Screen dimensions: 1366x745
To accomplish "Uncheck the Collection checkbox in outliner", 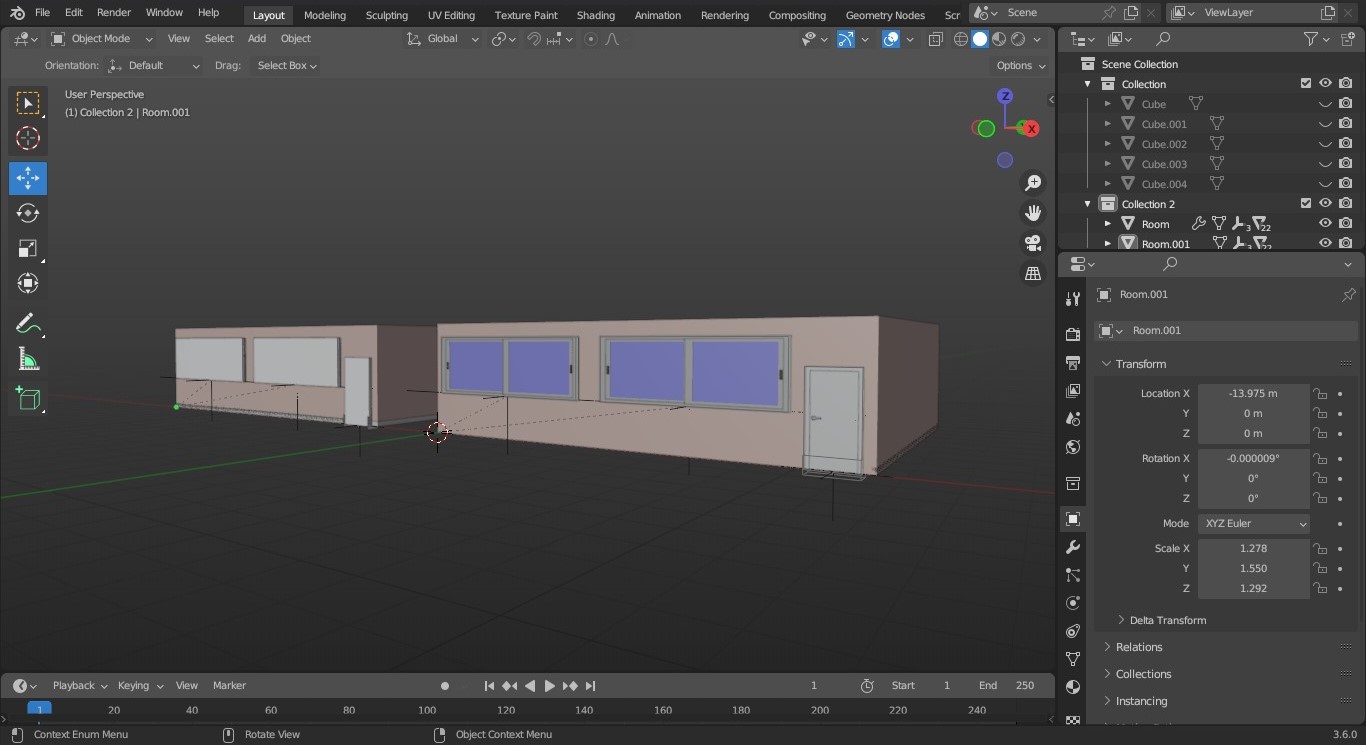I will click(1305, 83).
